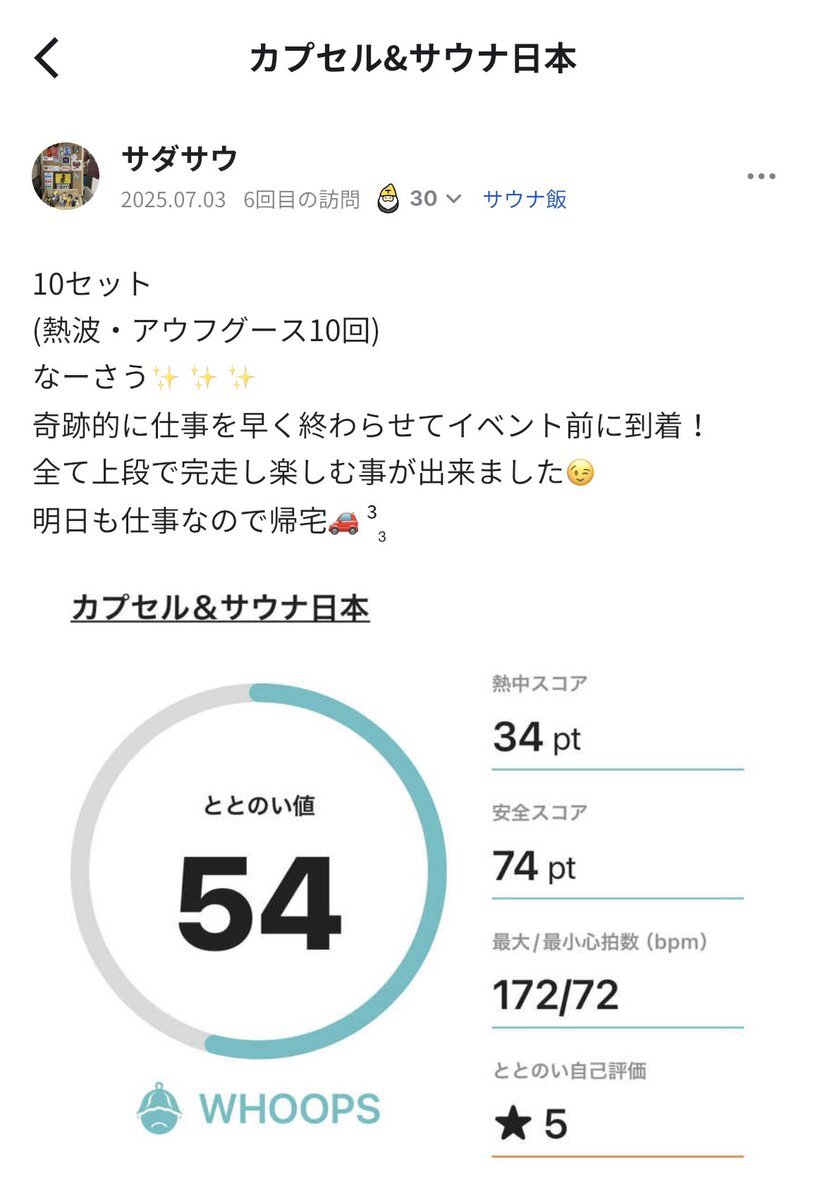Tap the red car emoji
This screenshot has height=1199, width=825.
pos(343,522)
